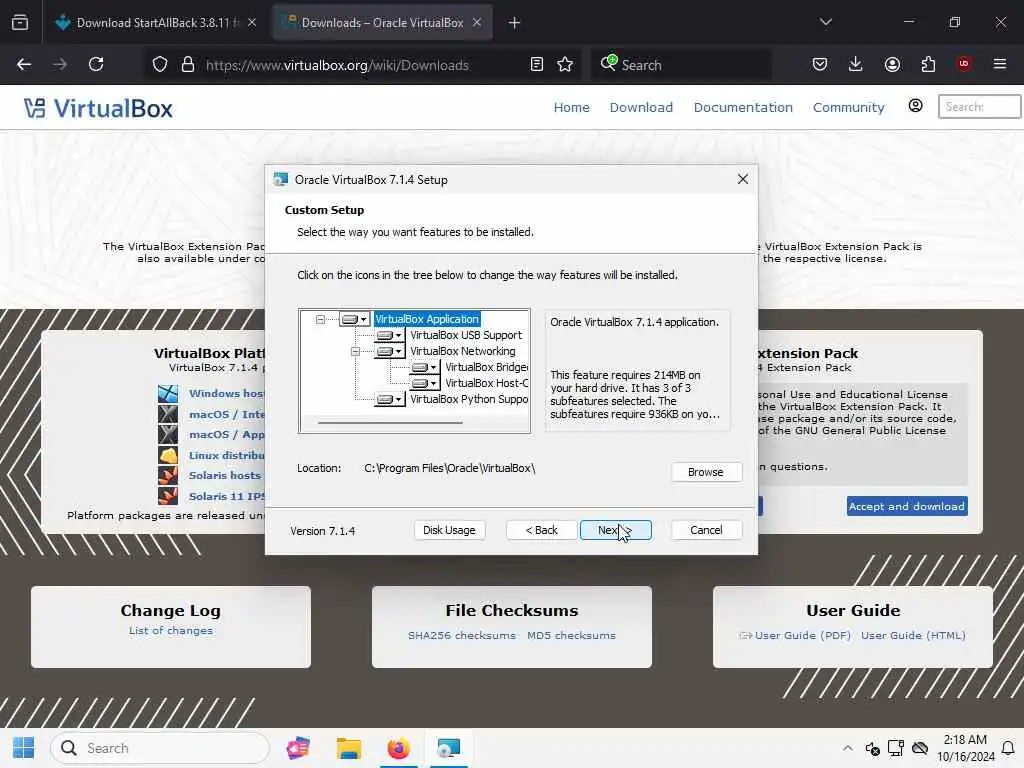Open VirtualBox Networking feature dropdown
The image size is (1024, 768).
(389, 351)
